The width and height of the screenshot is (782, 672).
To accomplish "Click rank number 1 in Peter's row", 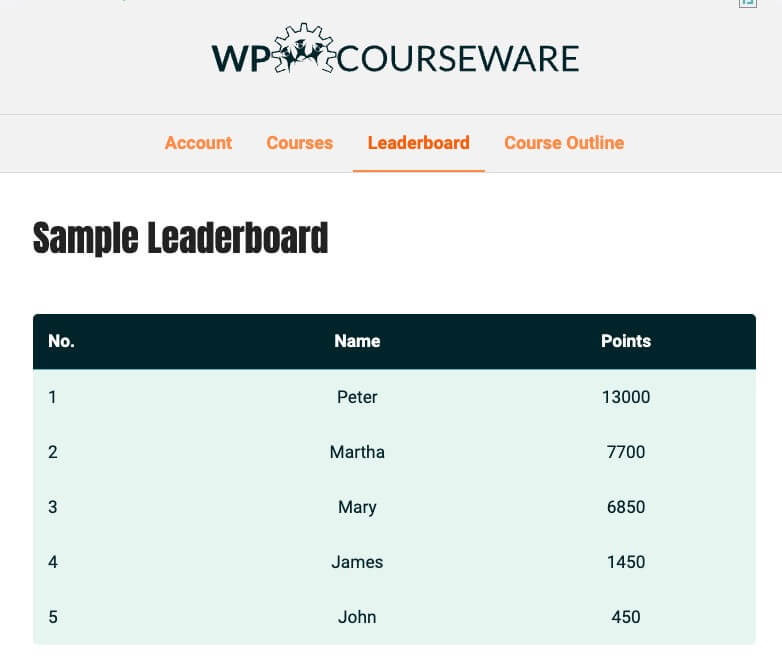I will click(x=52, y=397).
